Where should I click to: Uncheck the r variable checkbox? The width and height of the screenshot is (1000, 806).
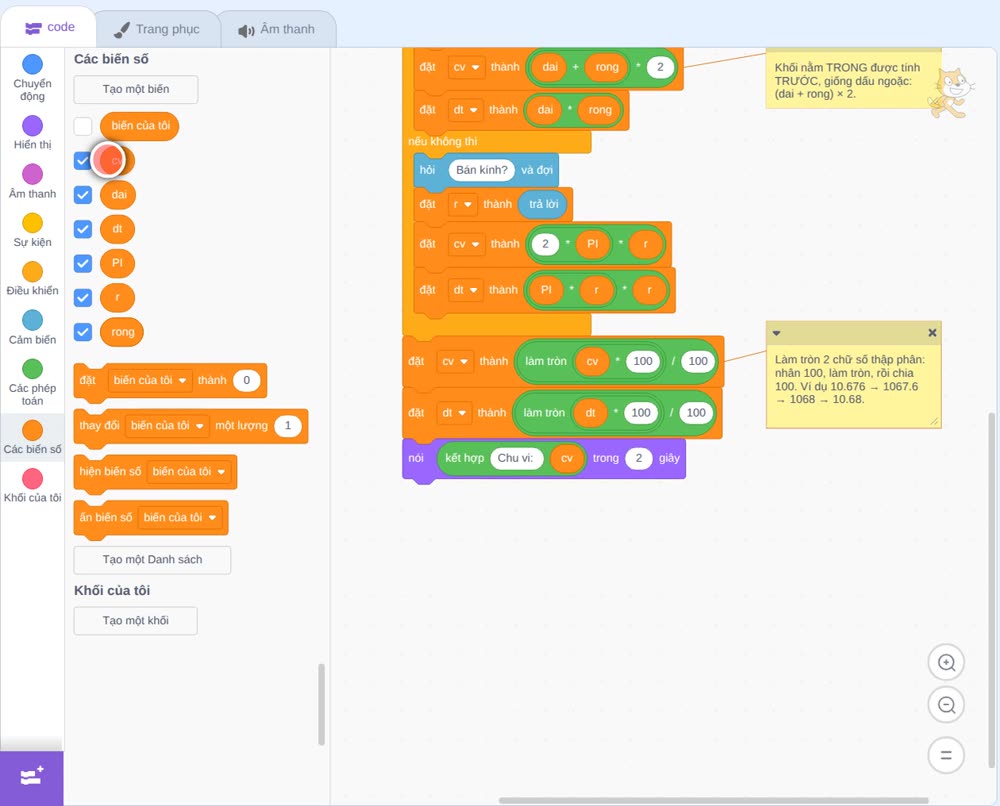point(83,298)
